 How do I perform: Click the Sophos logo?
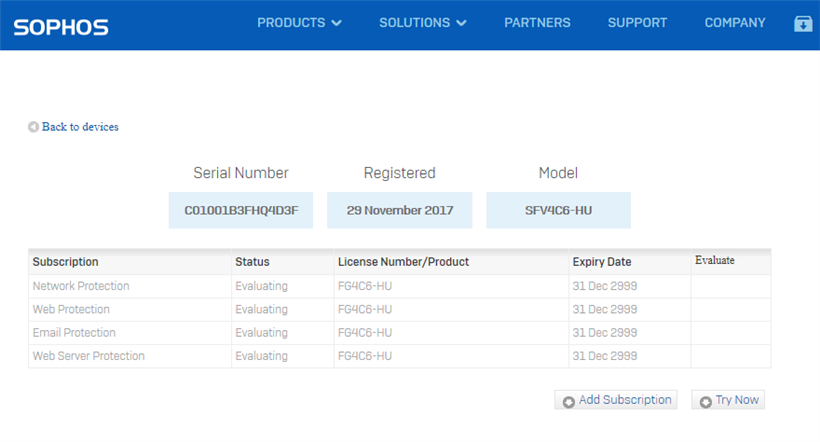coord(61,27)
